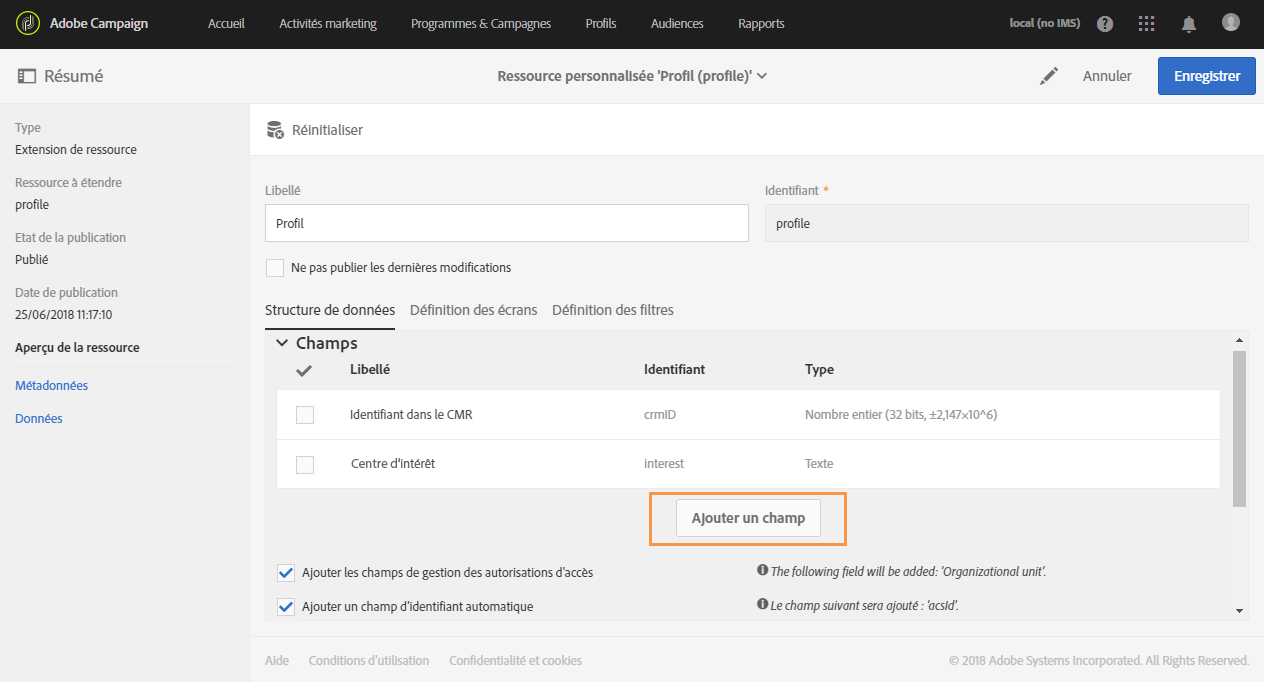Click the Réinitialiser database icon
This screenshot has height=682, width=1264.
coord(275,130)
